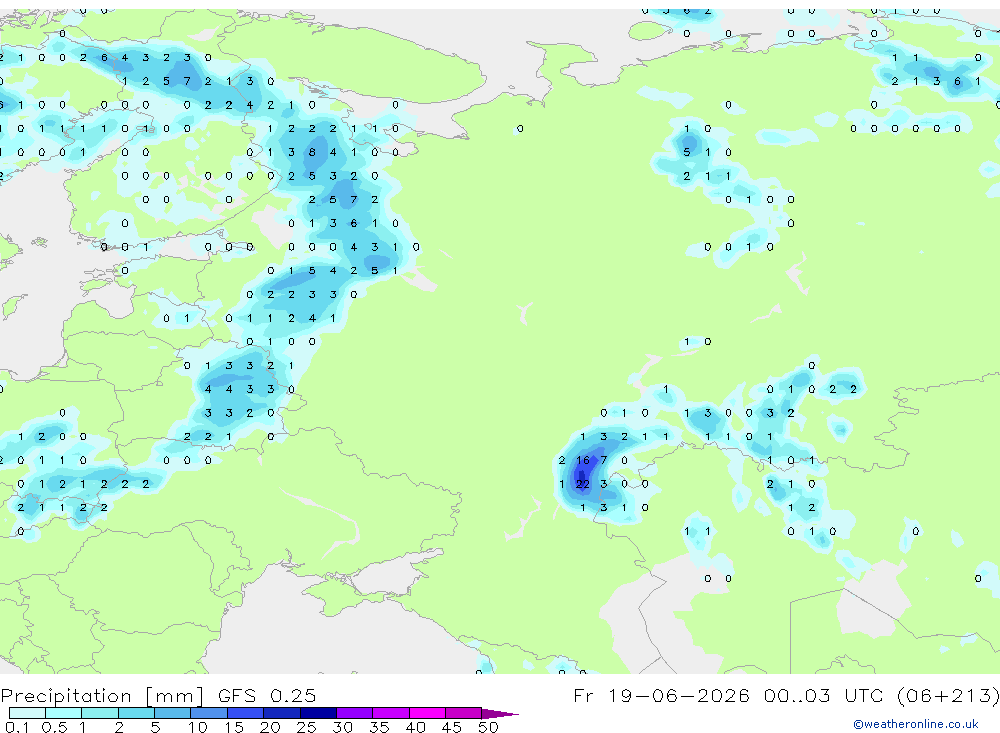Click the legend scale label '30'

[342, 727]
